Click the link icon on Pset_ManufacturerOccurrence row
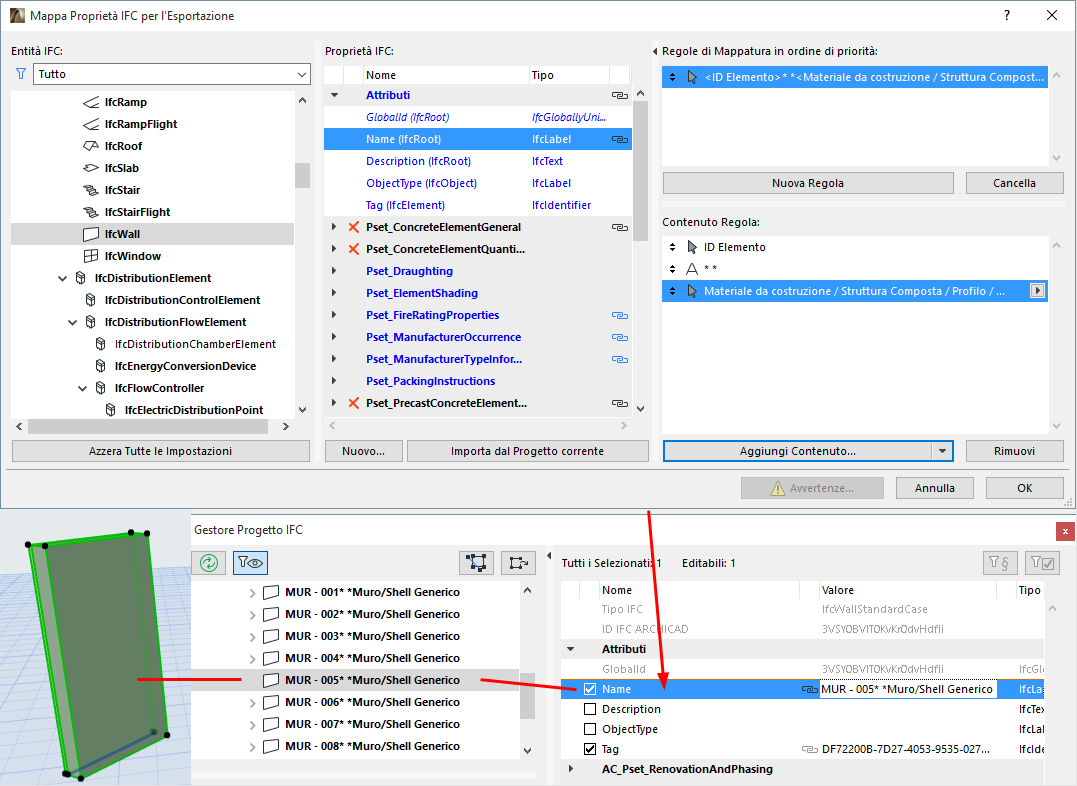1077x786 pixels. point(620,337)
